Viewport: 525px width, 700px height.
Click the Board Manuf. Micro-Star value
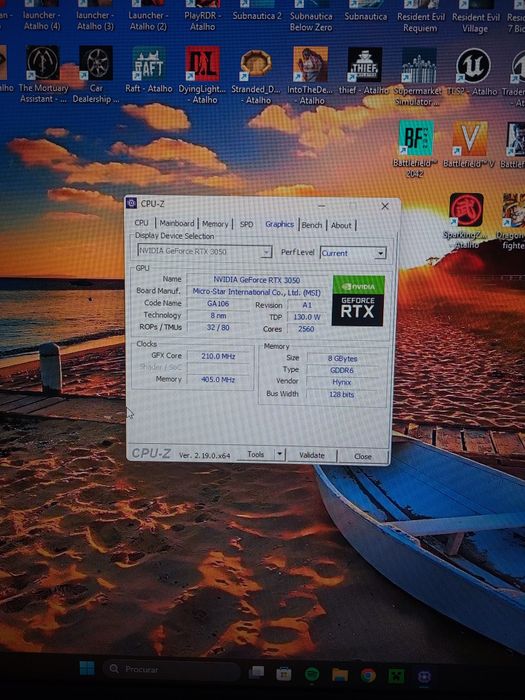(256, 292)
